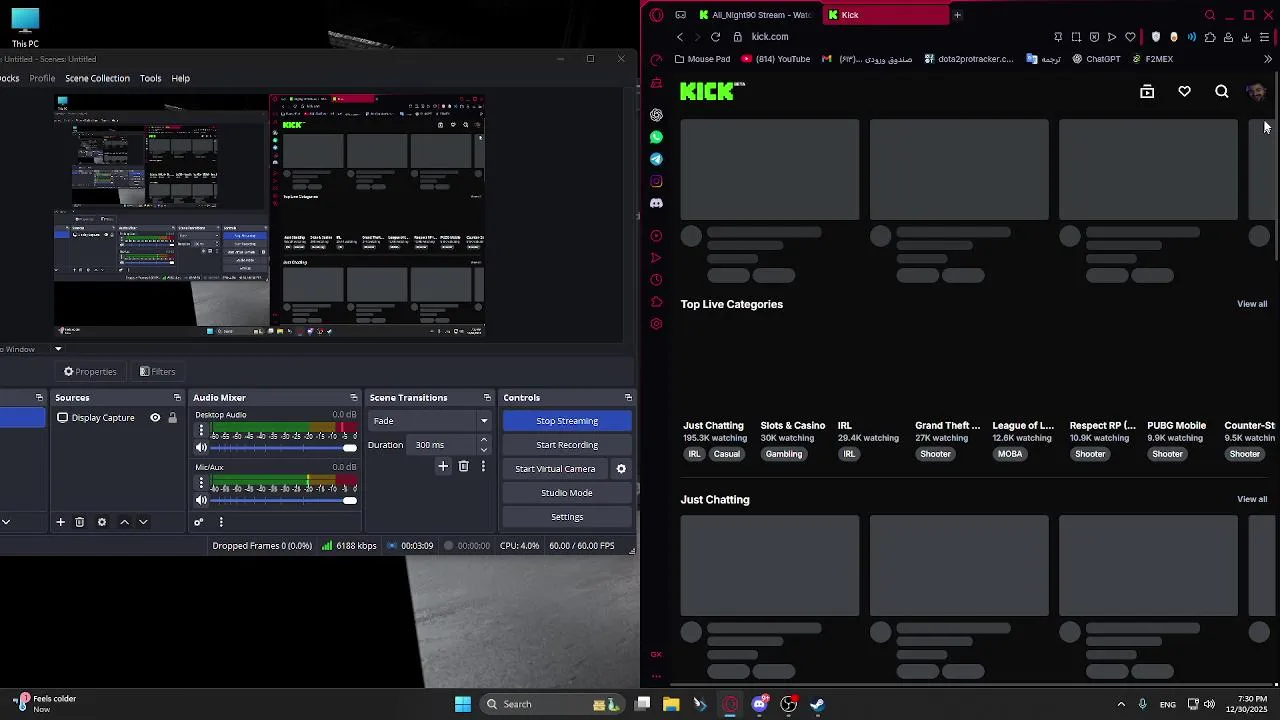Open Desktop Audio options three-dot menu
The height and width of the screenshot is (720, 1280).
pos(201,430)
